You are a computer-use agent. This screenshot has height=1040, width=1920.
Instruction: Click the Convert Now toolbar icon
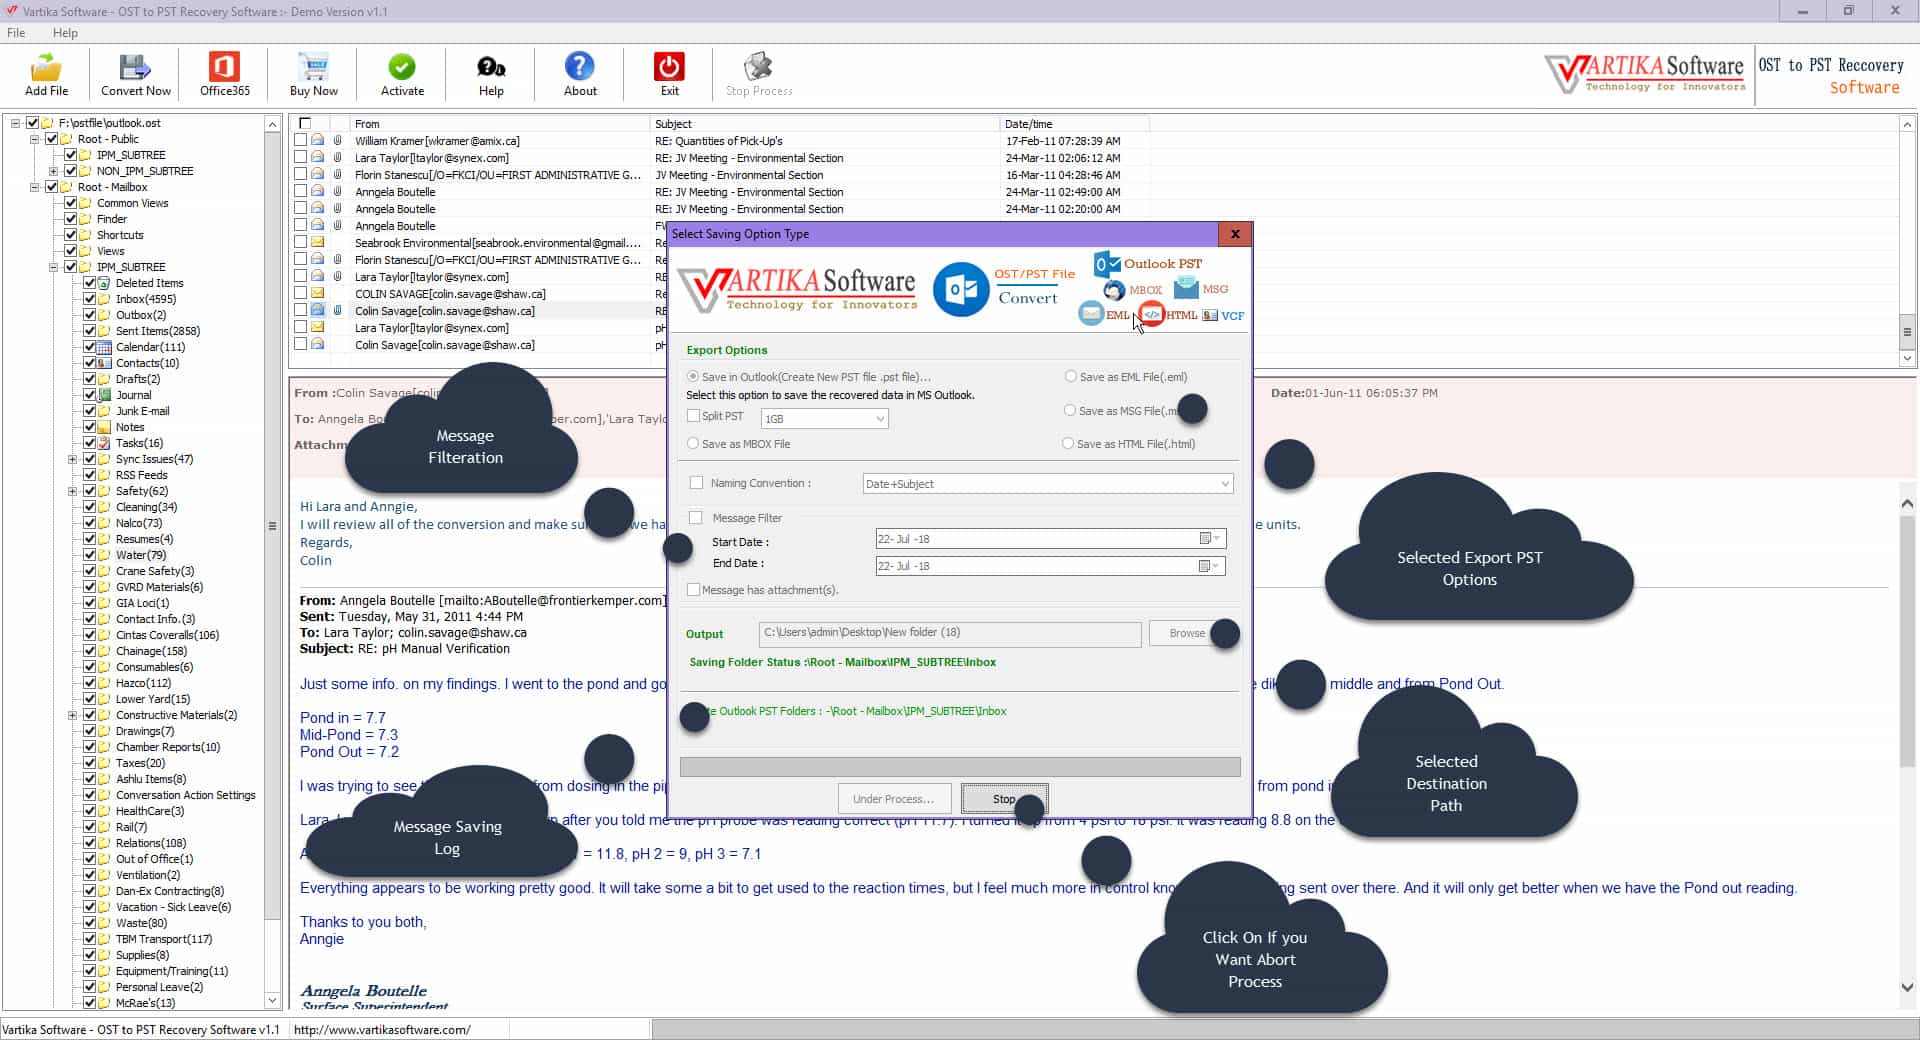[x=135, y=67]
